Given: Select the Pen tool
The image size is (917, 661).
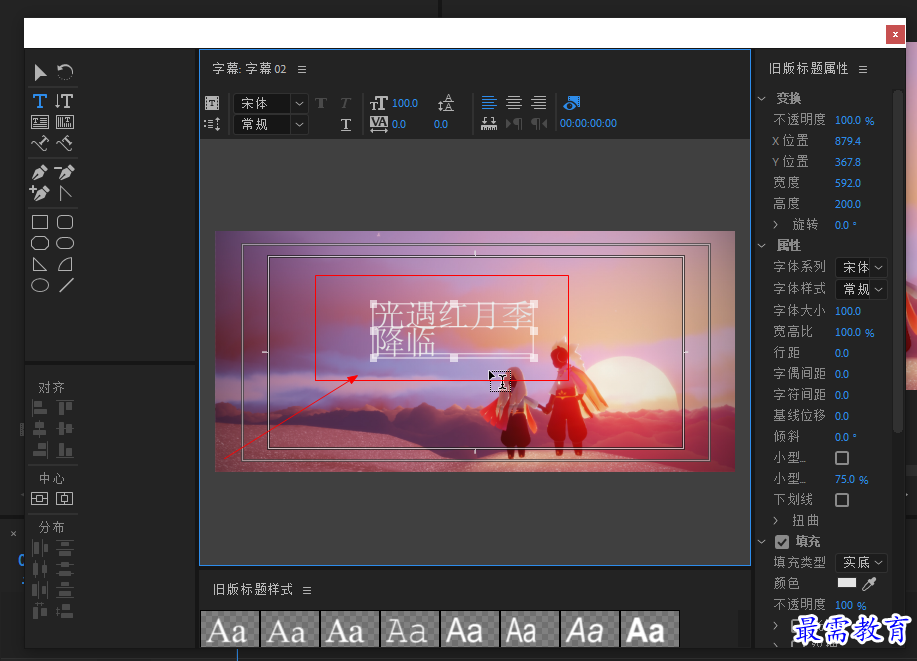Looking at the screenshot, I should coord(40,173).
